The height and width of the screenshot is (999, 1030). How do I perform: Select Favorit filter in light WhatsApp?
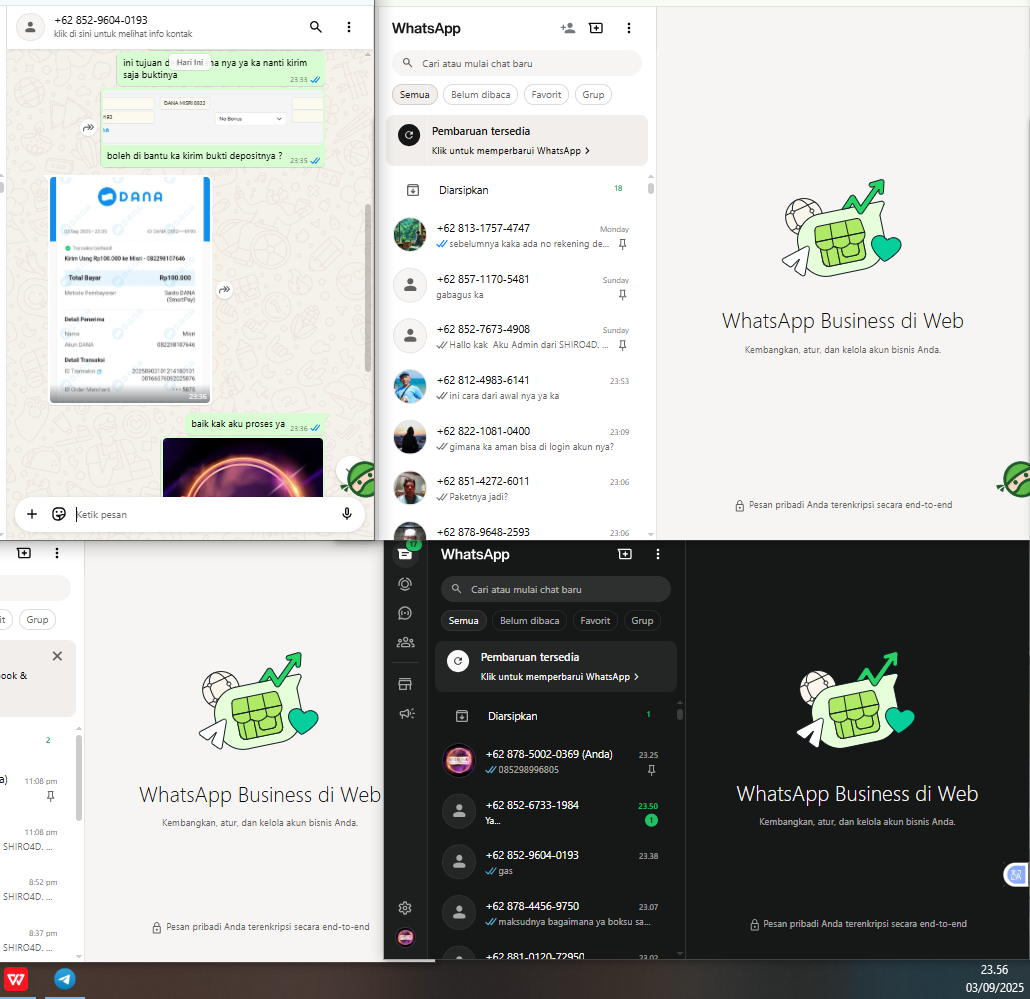(x=547, y=95)
